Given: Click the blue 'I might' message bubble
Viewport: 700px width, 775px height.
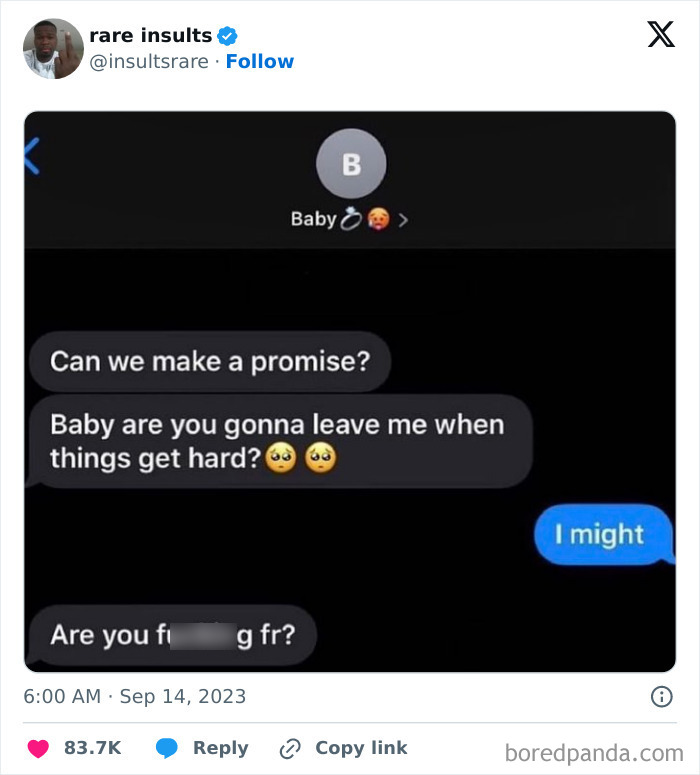Looking at the screenshot, I should point(604,534).
